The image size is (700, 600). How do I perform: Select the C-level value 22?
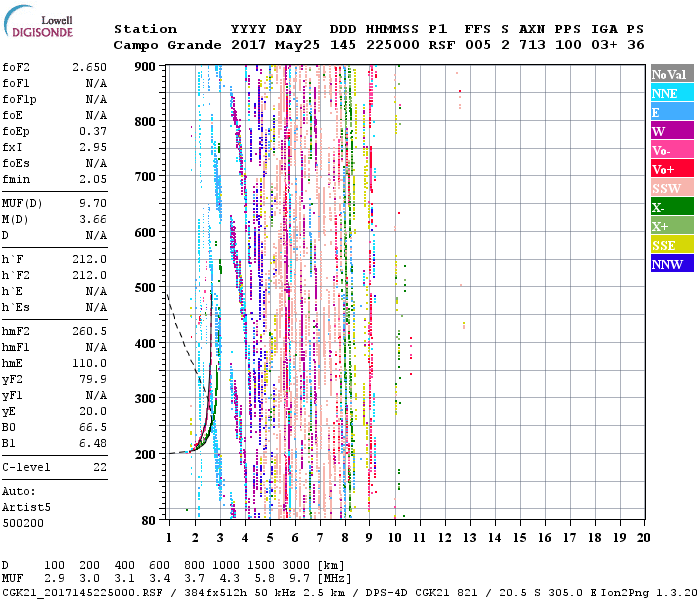pyautogui.click(x=100, y=467)
